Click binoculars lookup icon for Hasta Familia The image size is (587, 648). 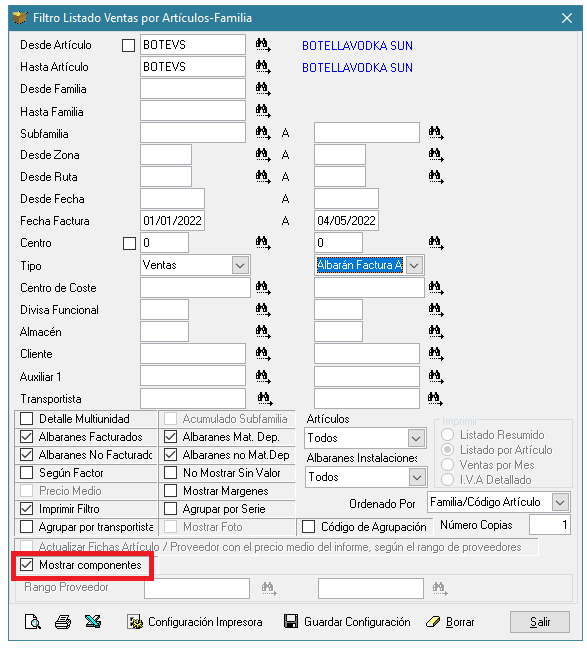(263, 111)
